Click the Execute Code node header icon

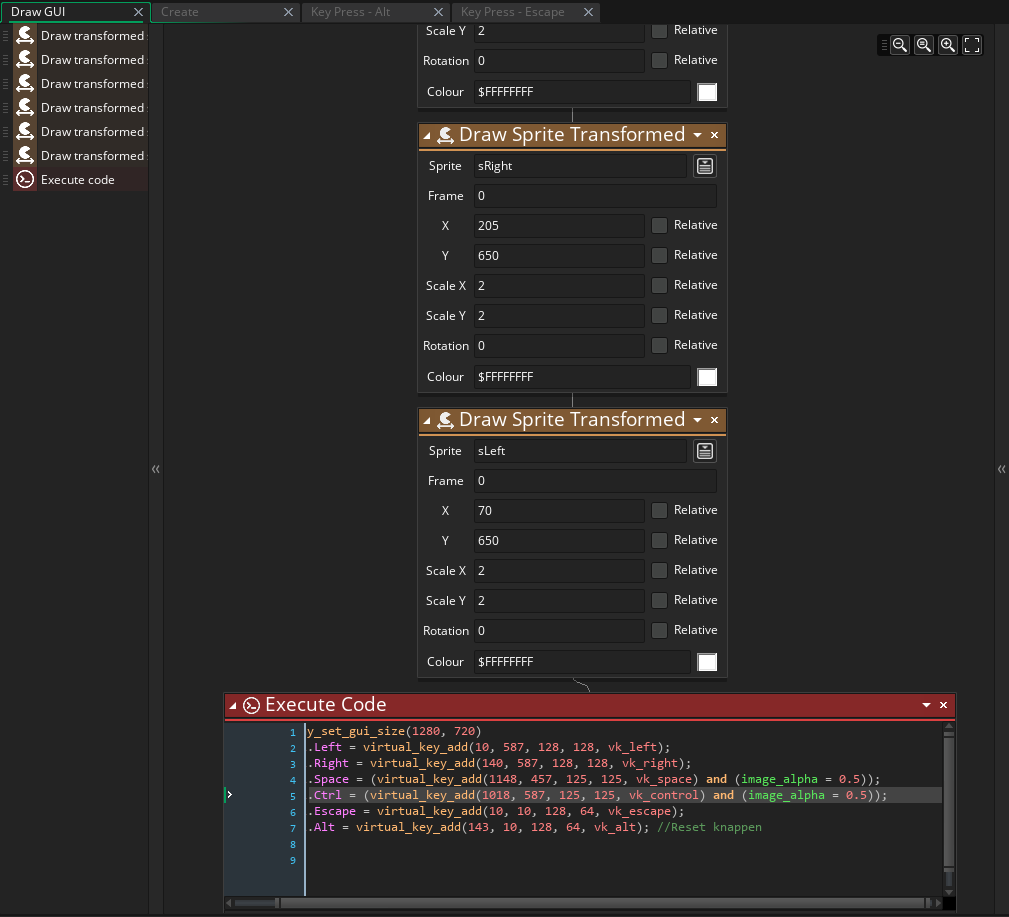(251, 705)
